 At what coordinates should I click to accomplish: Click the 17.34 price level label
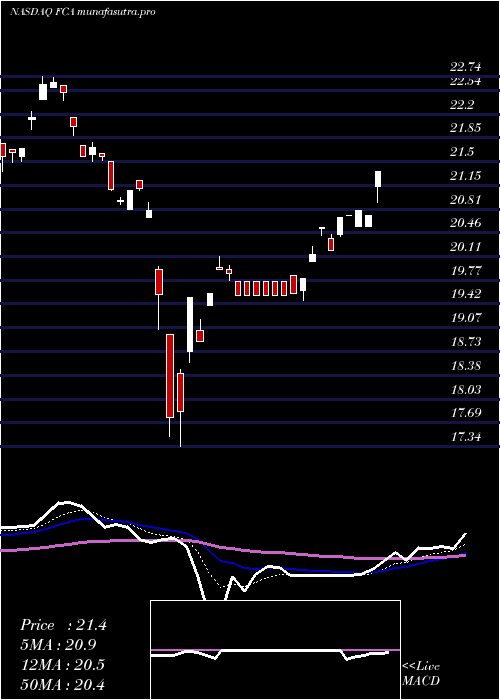(466, 436)
